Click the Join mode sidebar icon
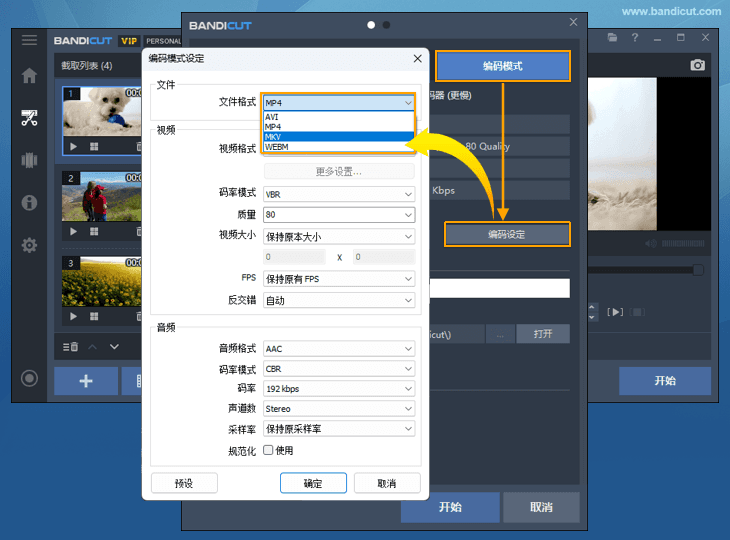The width and height of the screenshot is (730, 540). [x=29, y=160]
